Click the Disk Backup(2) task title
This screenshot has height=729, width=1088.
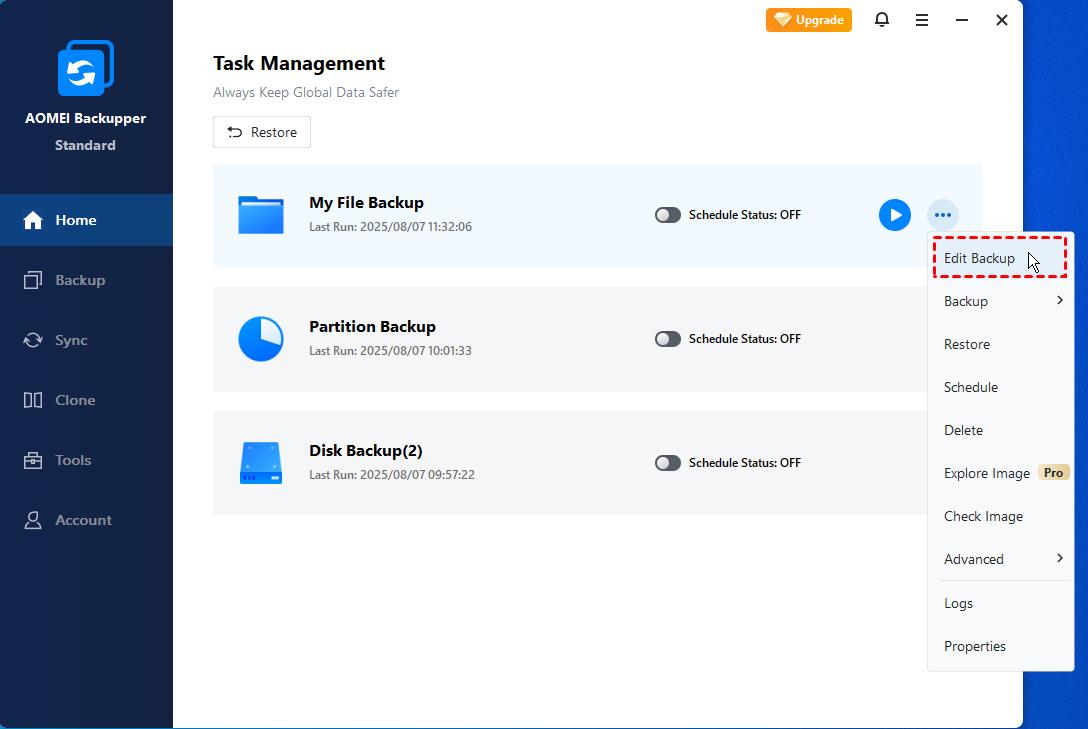pos(366,451)
